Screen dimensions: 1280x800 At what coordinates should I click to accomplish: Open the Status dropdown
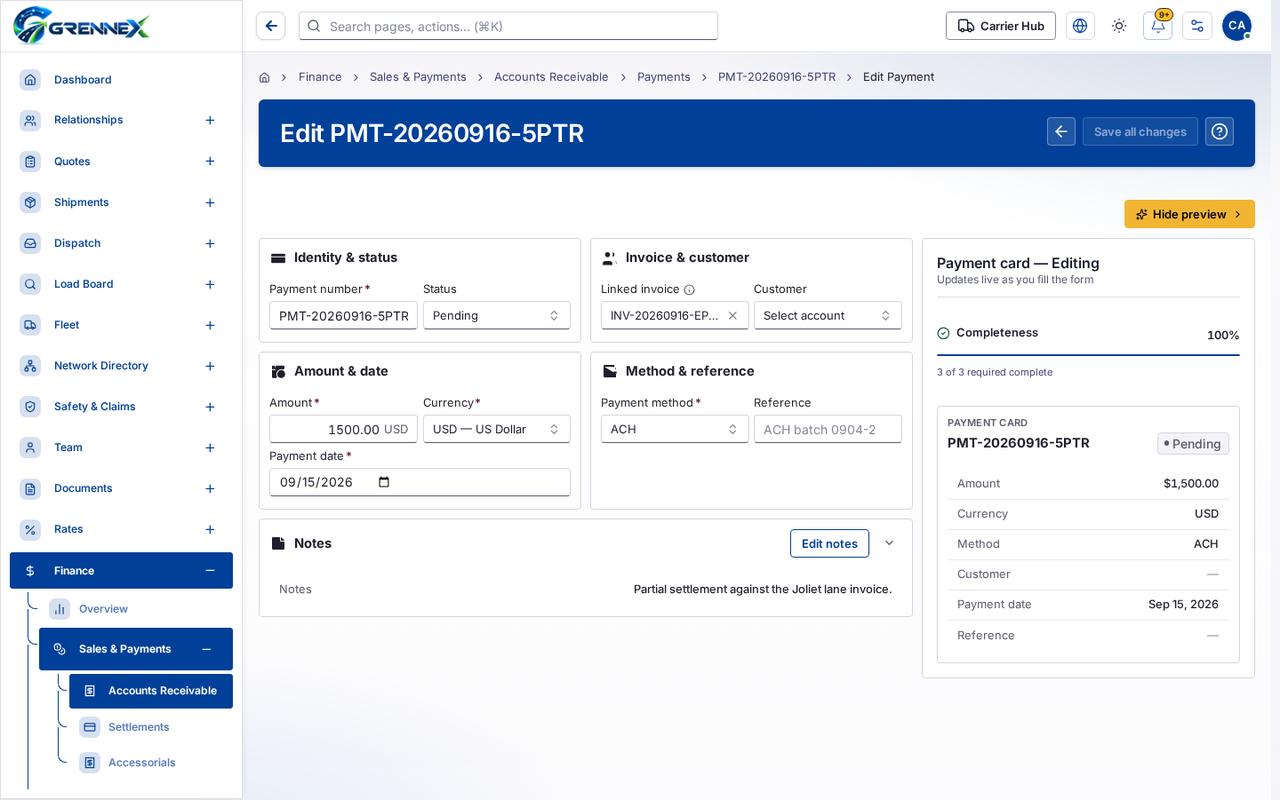point(496,316)
